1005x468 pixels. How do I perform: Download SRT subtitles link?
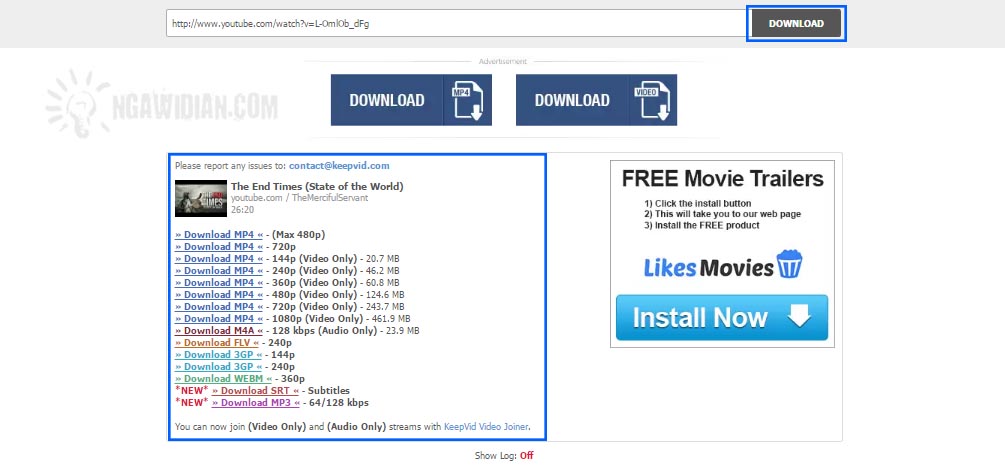pos(255,390)
